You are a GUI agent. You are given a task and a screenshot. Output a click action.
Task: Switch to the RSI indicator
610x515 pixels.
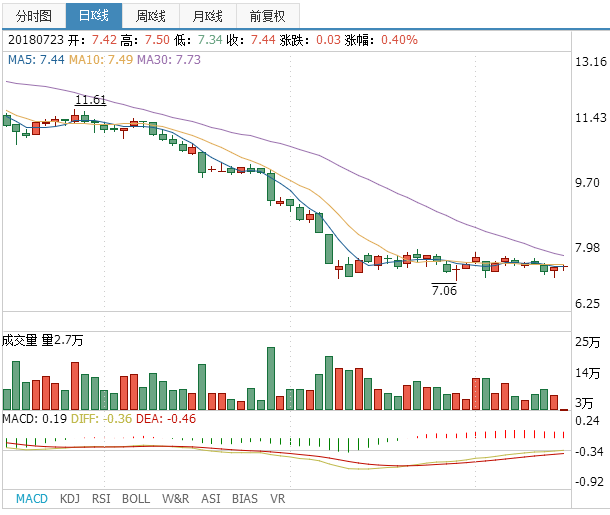(101, 499)
